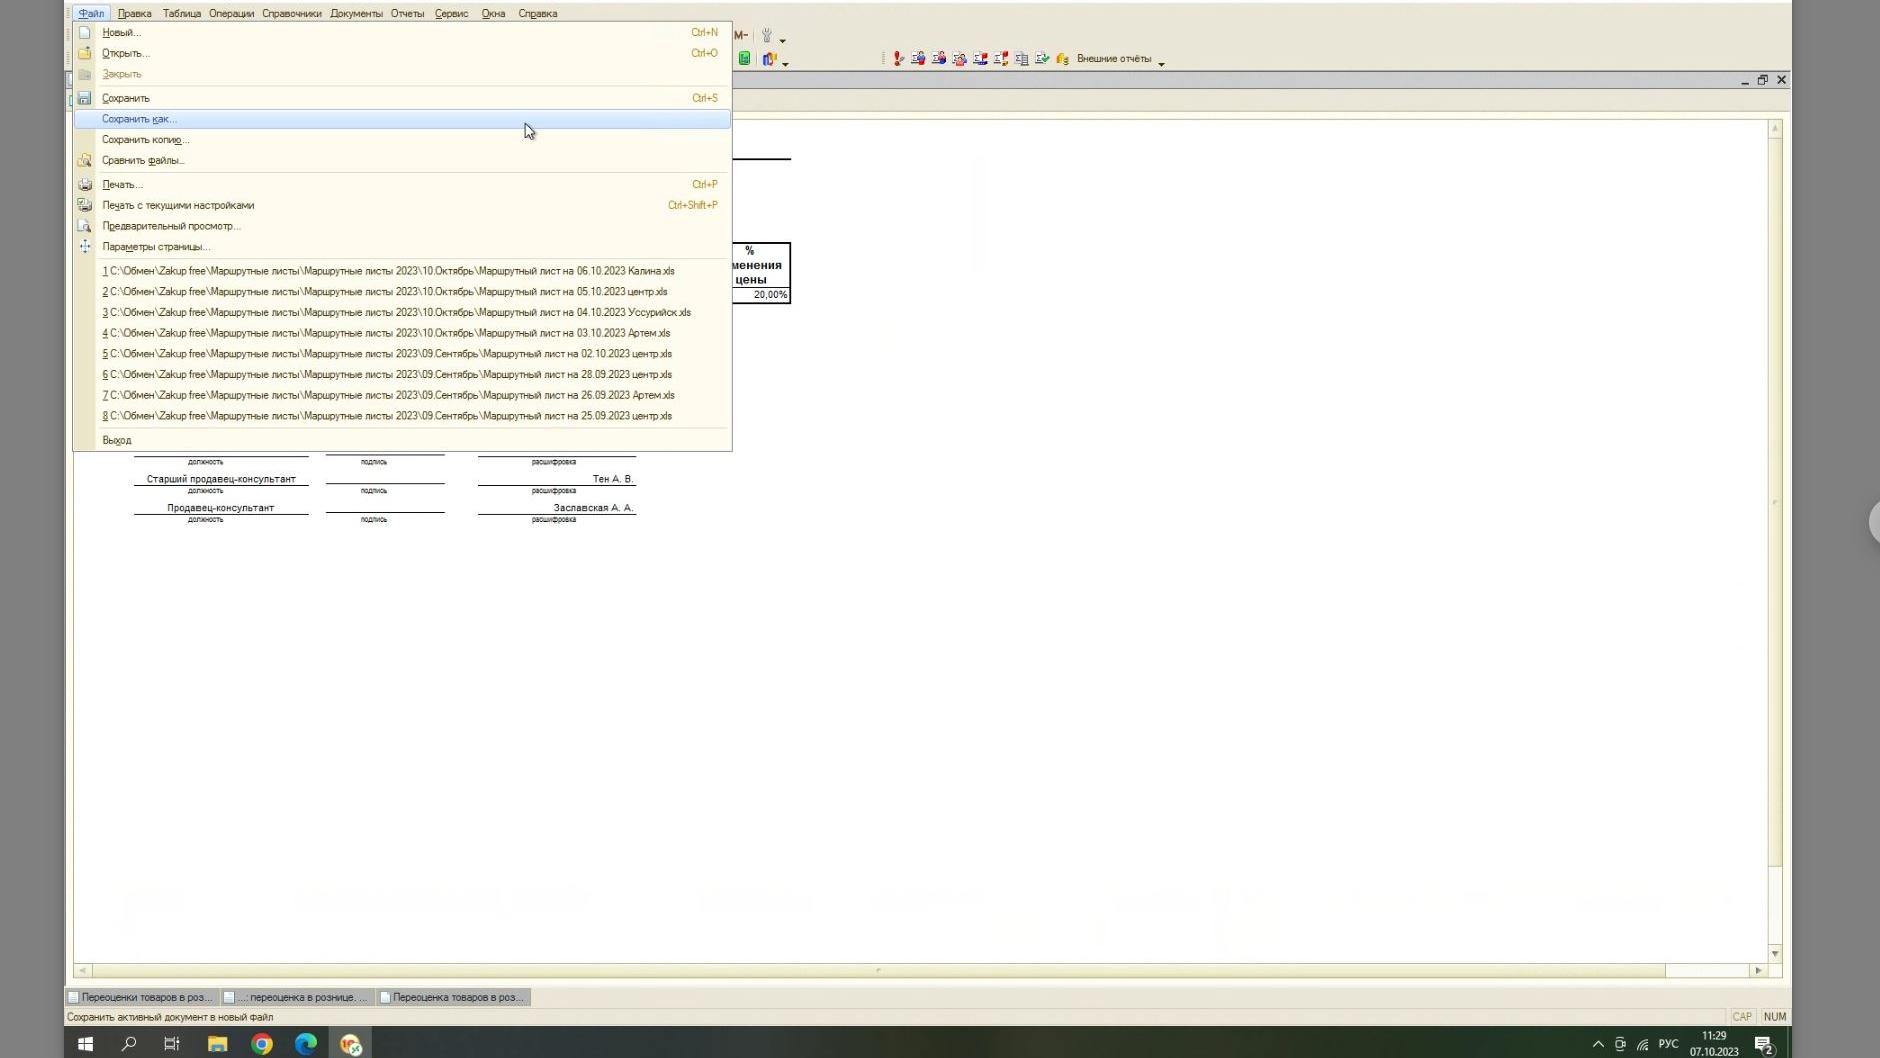Image resolution: width=1880 pixels, height=1058 pixels.
Task: Open the Внешние отчёты dropdown
Action: tap(1121, 59)
